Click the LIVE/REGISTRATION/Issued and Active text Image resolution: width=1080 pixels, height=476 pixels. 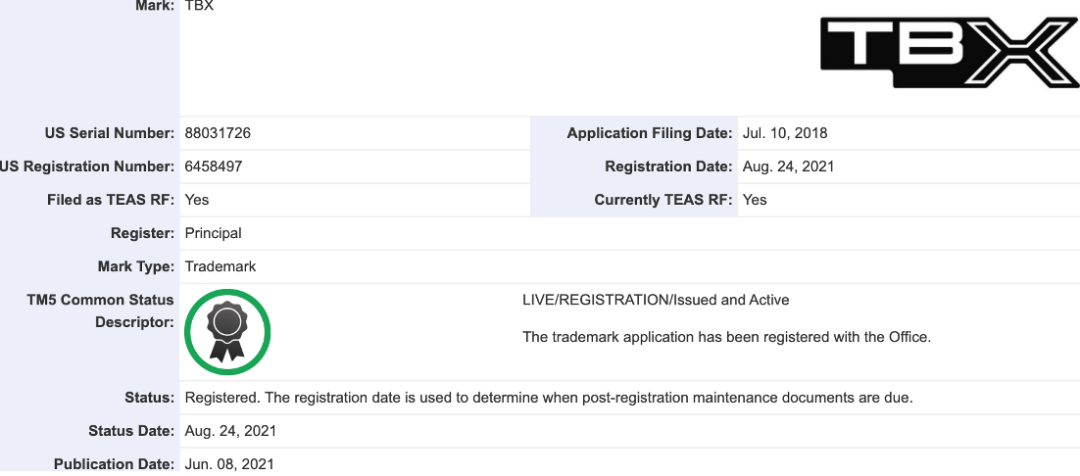pos(656,300)
